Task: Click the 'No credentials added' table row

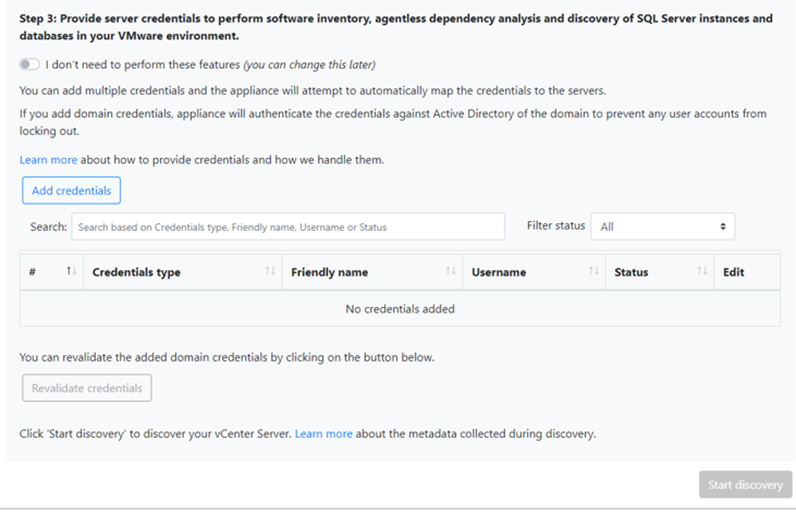Action: tap(400, 309)
